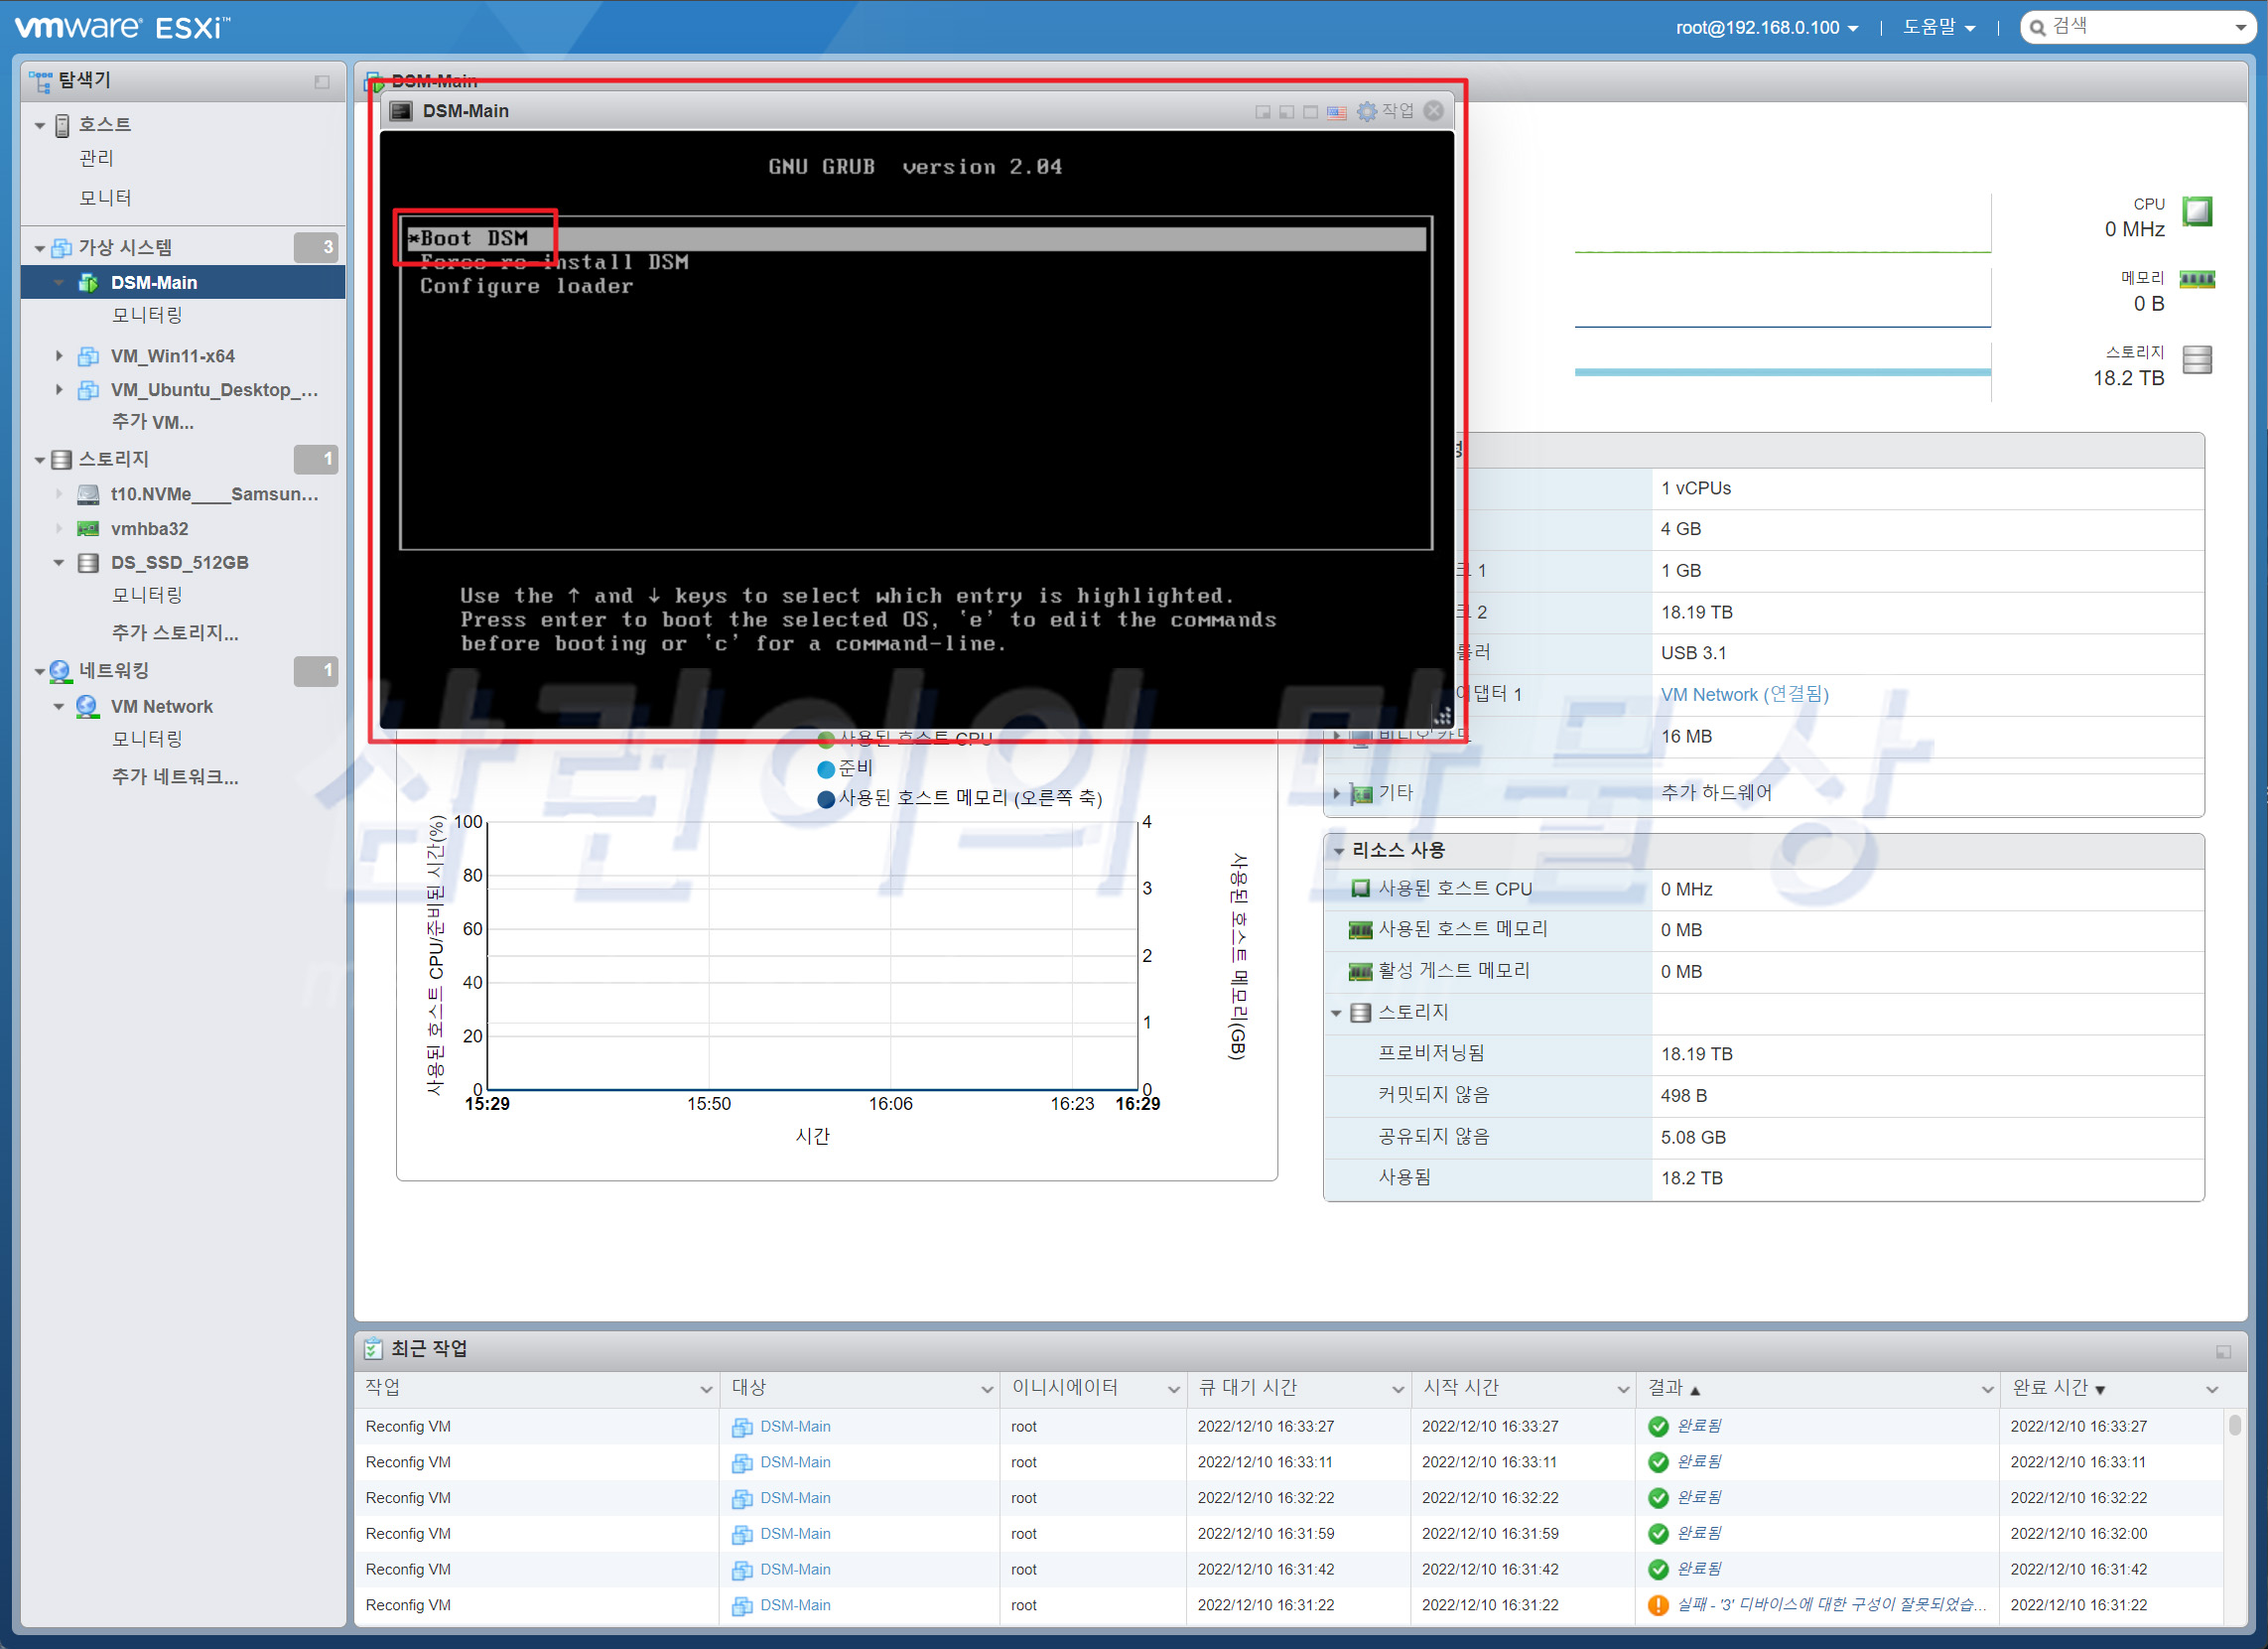Expand the 기타 hardware row
The height and width of the screenshot is (1649, 2268).
click(x=1337, y=793)
